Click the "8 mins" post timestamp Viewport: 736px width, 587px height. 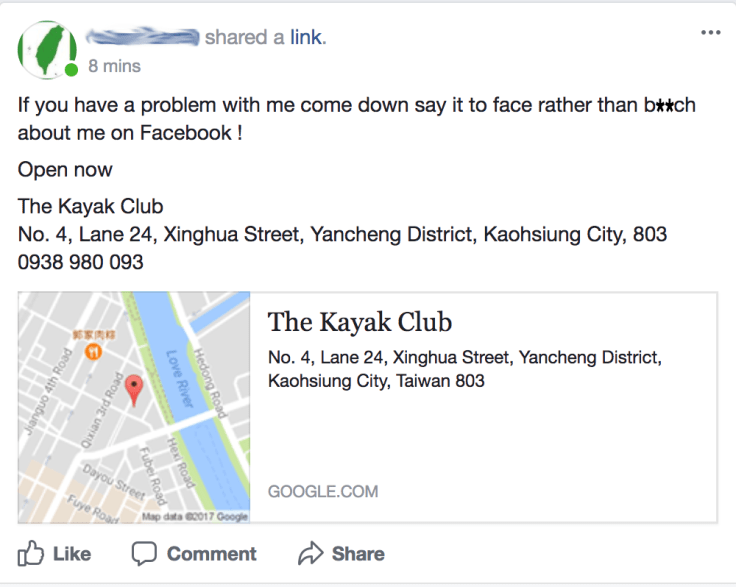click(x=115, y=66)
